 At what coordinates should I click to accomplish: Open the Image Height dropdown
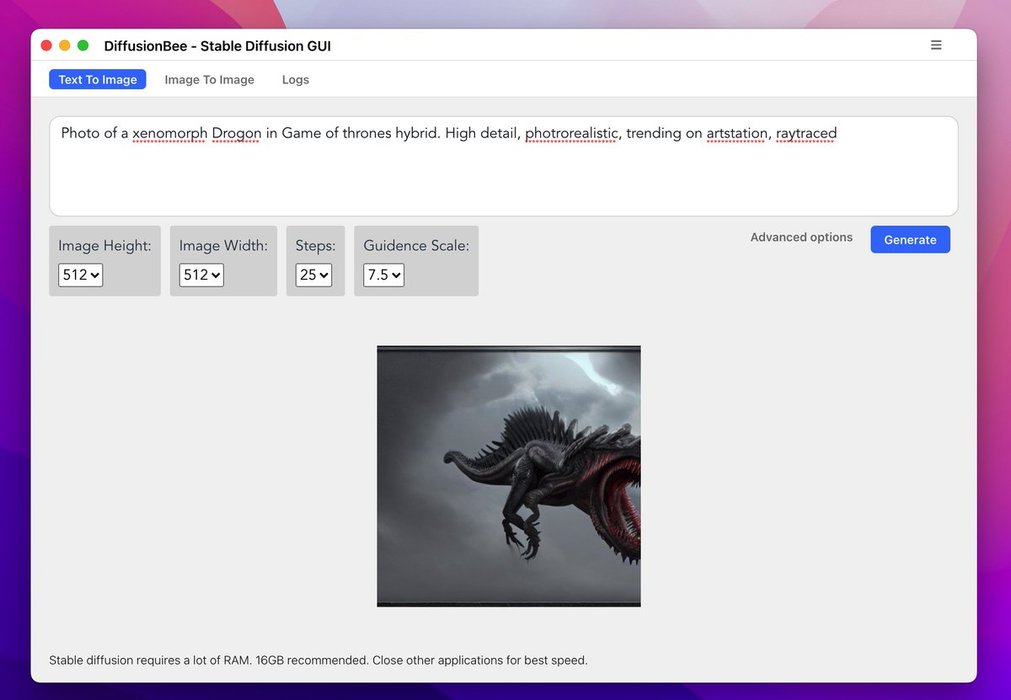(80, 274)
